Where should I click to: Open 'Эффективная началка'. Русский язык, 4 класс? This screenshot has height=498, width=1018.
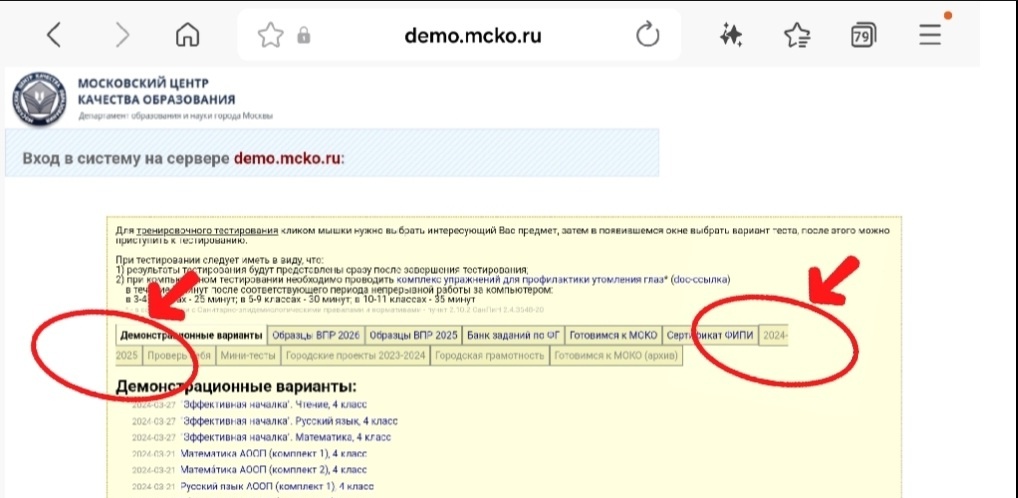[x=290, y=421]
